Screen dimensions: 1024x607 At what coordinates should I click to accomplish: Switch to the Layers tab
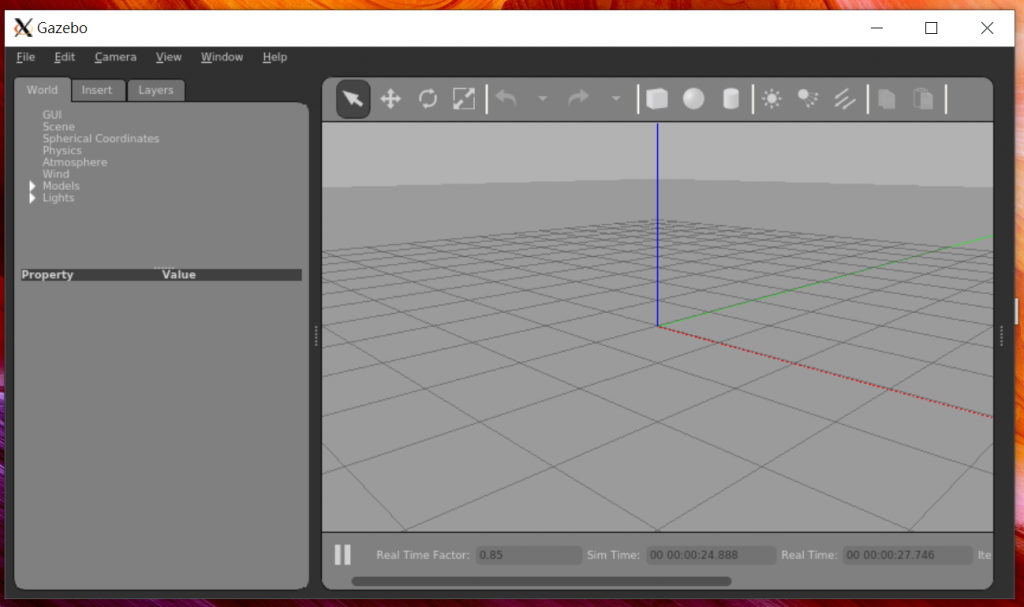155,90
